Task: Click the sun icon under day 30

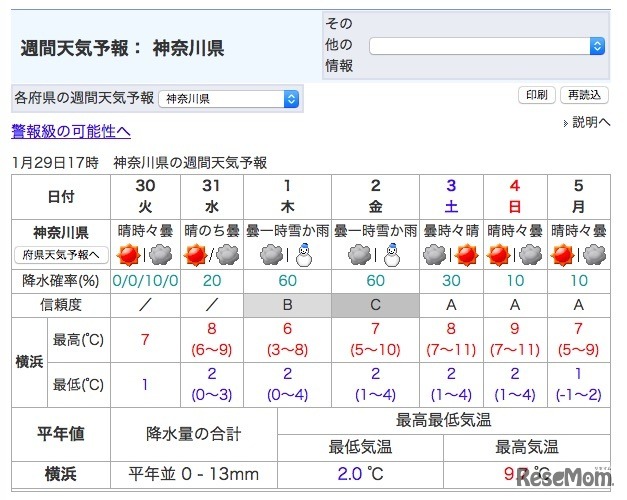Action: coord(128,255)
